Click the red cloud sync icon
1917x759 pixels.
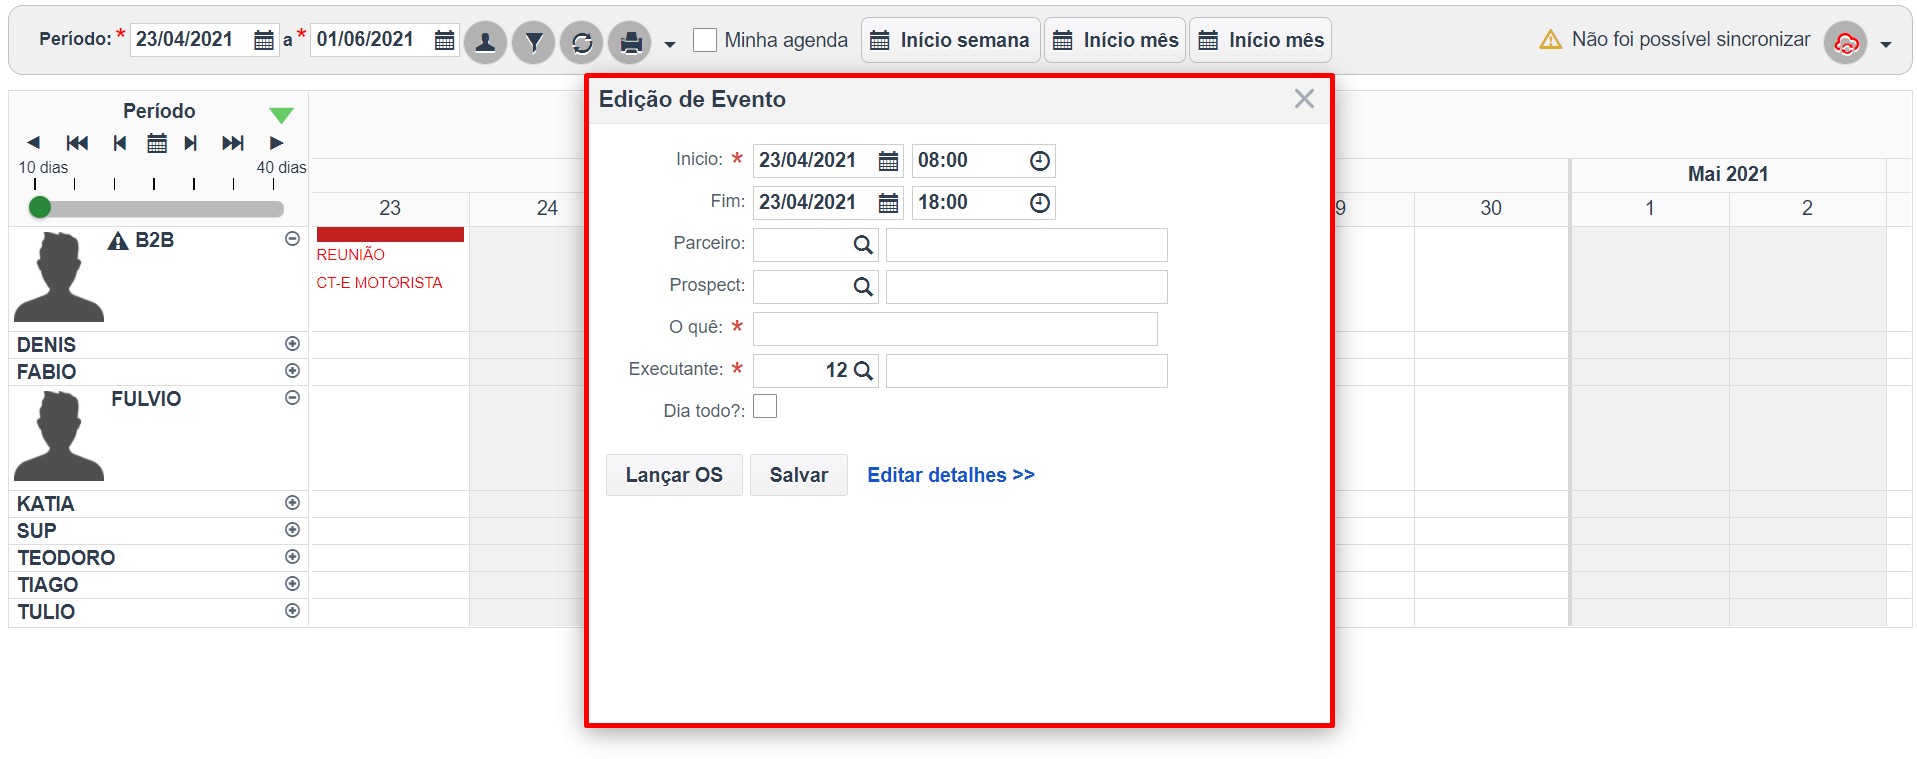point(1846,43)
